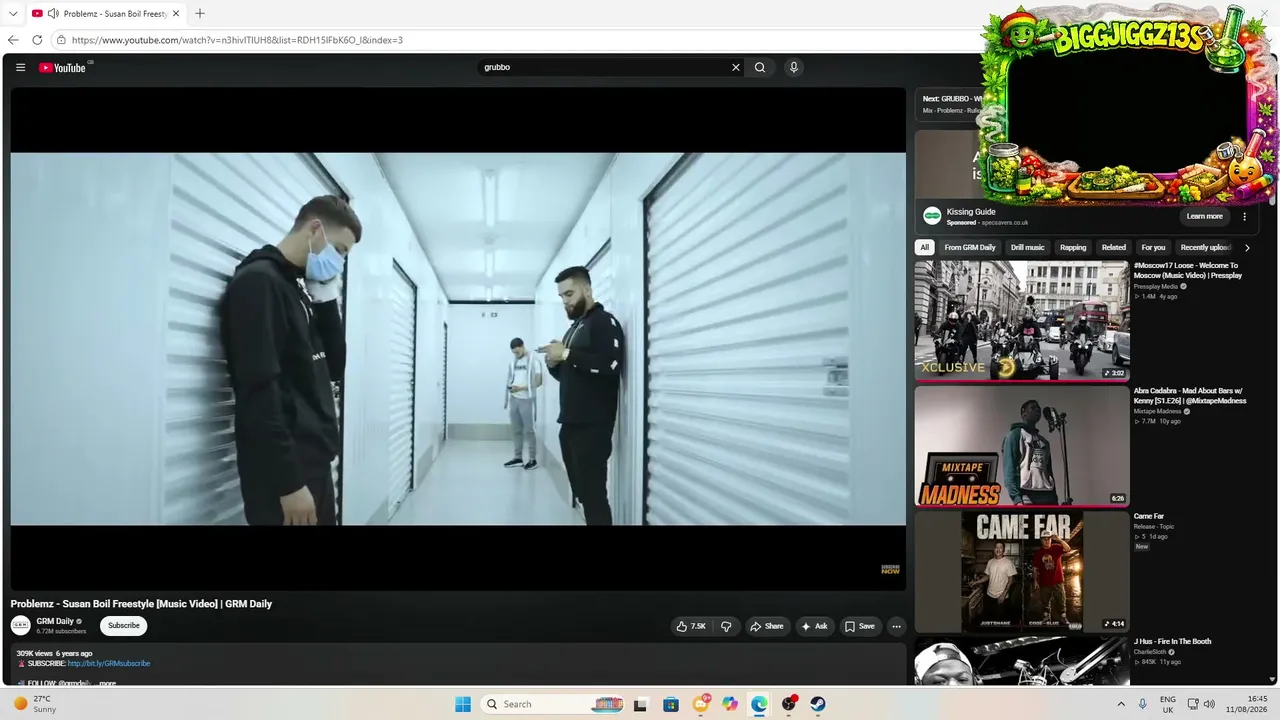Open 'Abra Cadabra - Mad About Bars' title
This screenshot has height=720, width=1280.
pyautogui.click(x=1190, y=396)
